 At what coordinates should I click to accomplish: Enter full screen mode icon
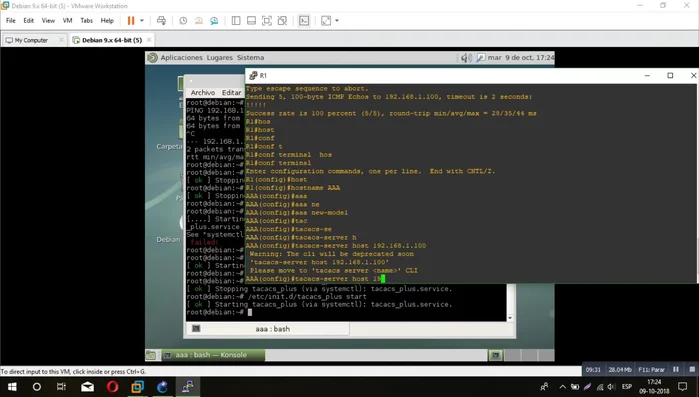[x=267, y=20]
